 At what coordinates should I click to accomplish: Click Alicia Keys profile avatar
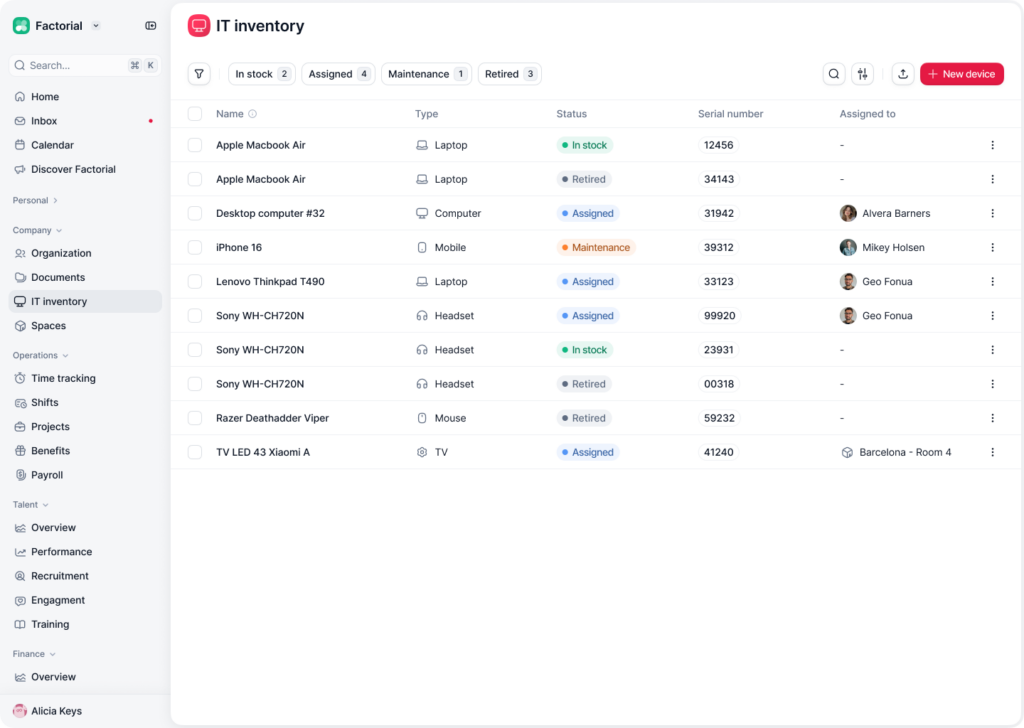tap(20, 711)
